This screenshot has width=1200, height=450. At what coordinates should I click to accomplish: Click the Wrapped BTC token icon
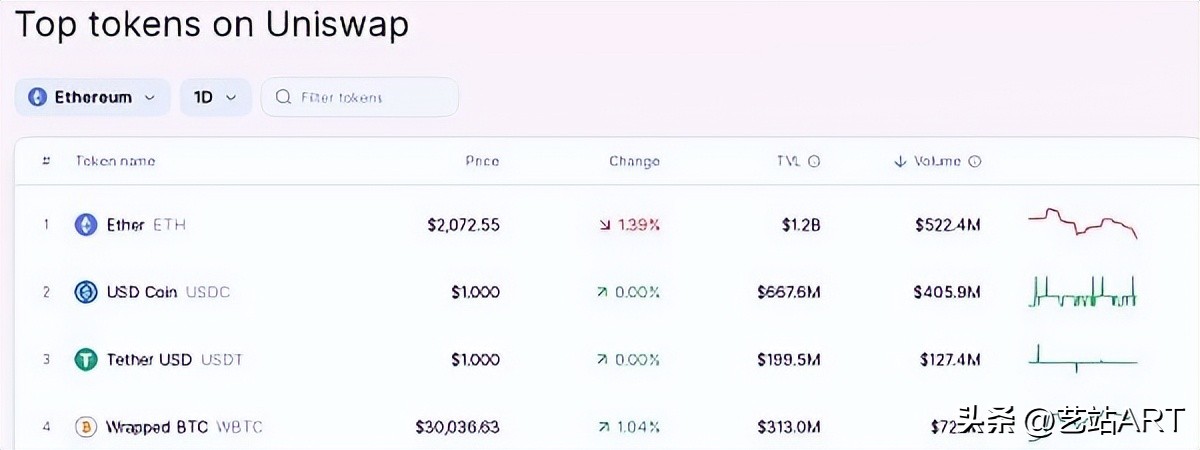(86, 427)
